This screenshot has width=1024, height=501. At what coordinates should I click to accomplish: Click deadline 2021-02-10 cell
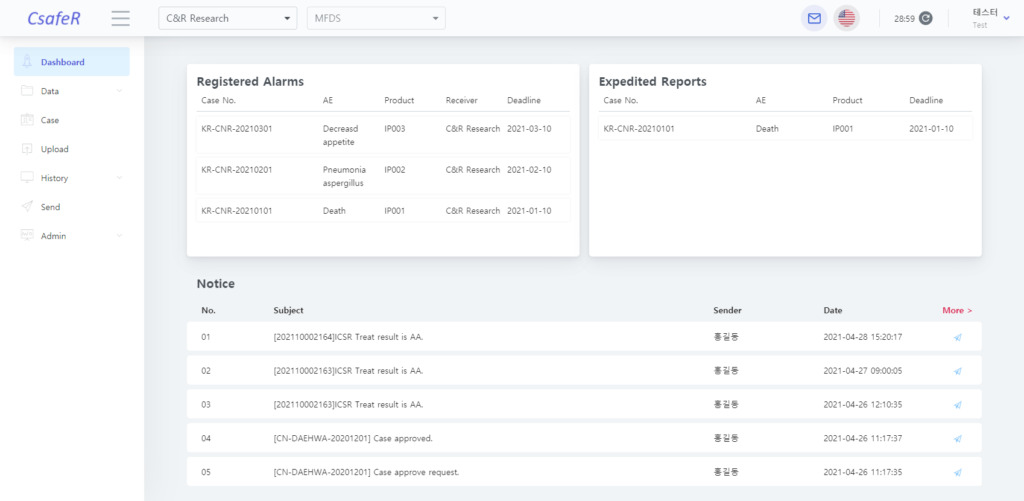[x=529, y=170]
